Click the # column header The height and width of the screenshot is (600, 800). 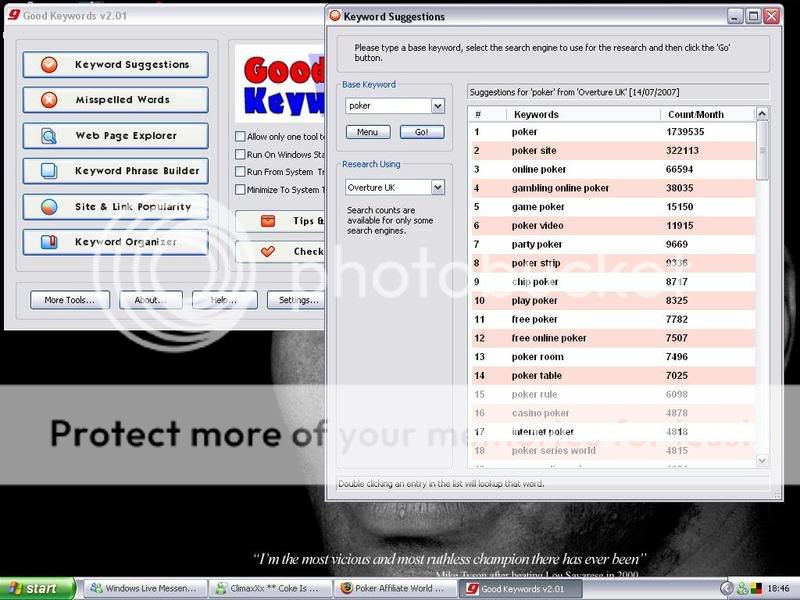(x=487, y=114)
